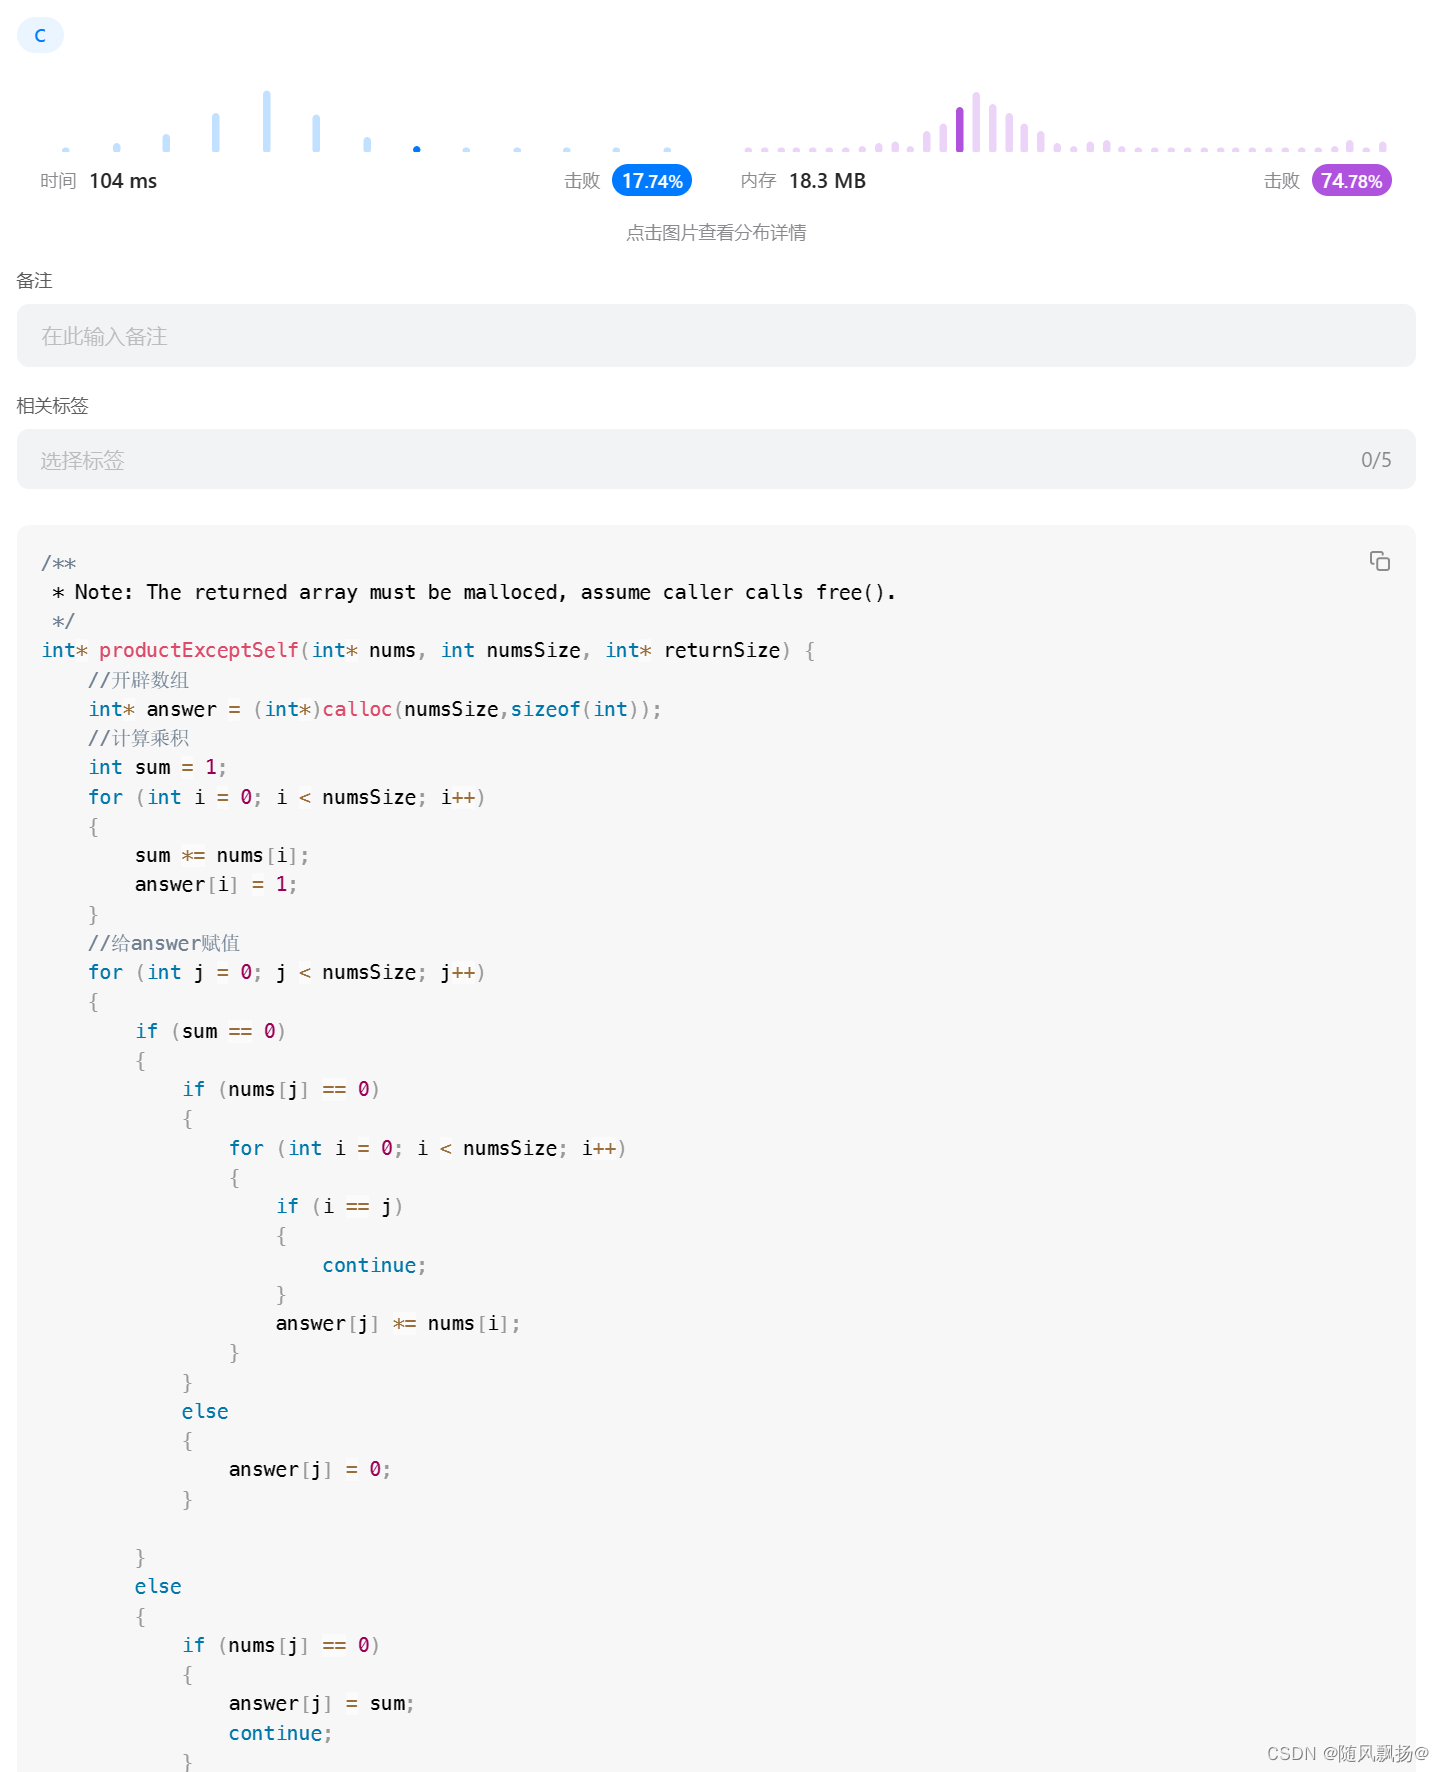
Task: Click the 时间 label
Action: point(58,181)
